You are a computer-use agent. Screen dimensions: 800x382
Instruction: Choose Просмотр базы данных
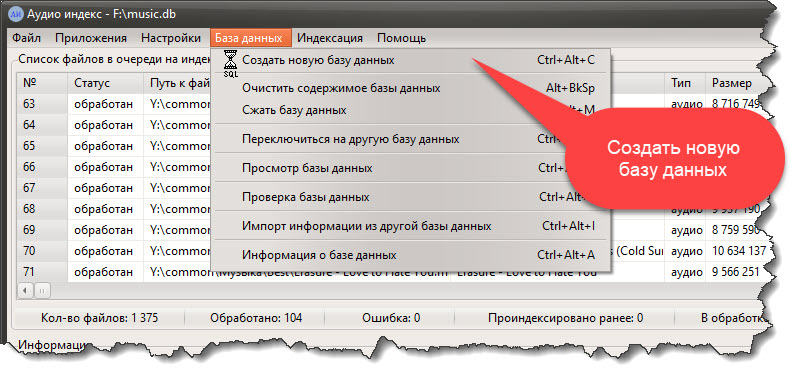tap(411, 168)
